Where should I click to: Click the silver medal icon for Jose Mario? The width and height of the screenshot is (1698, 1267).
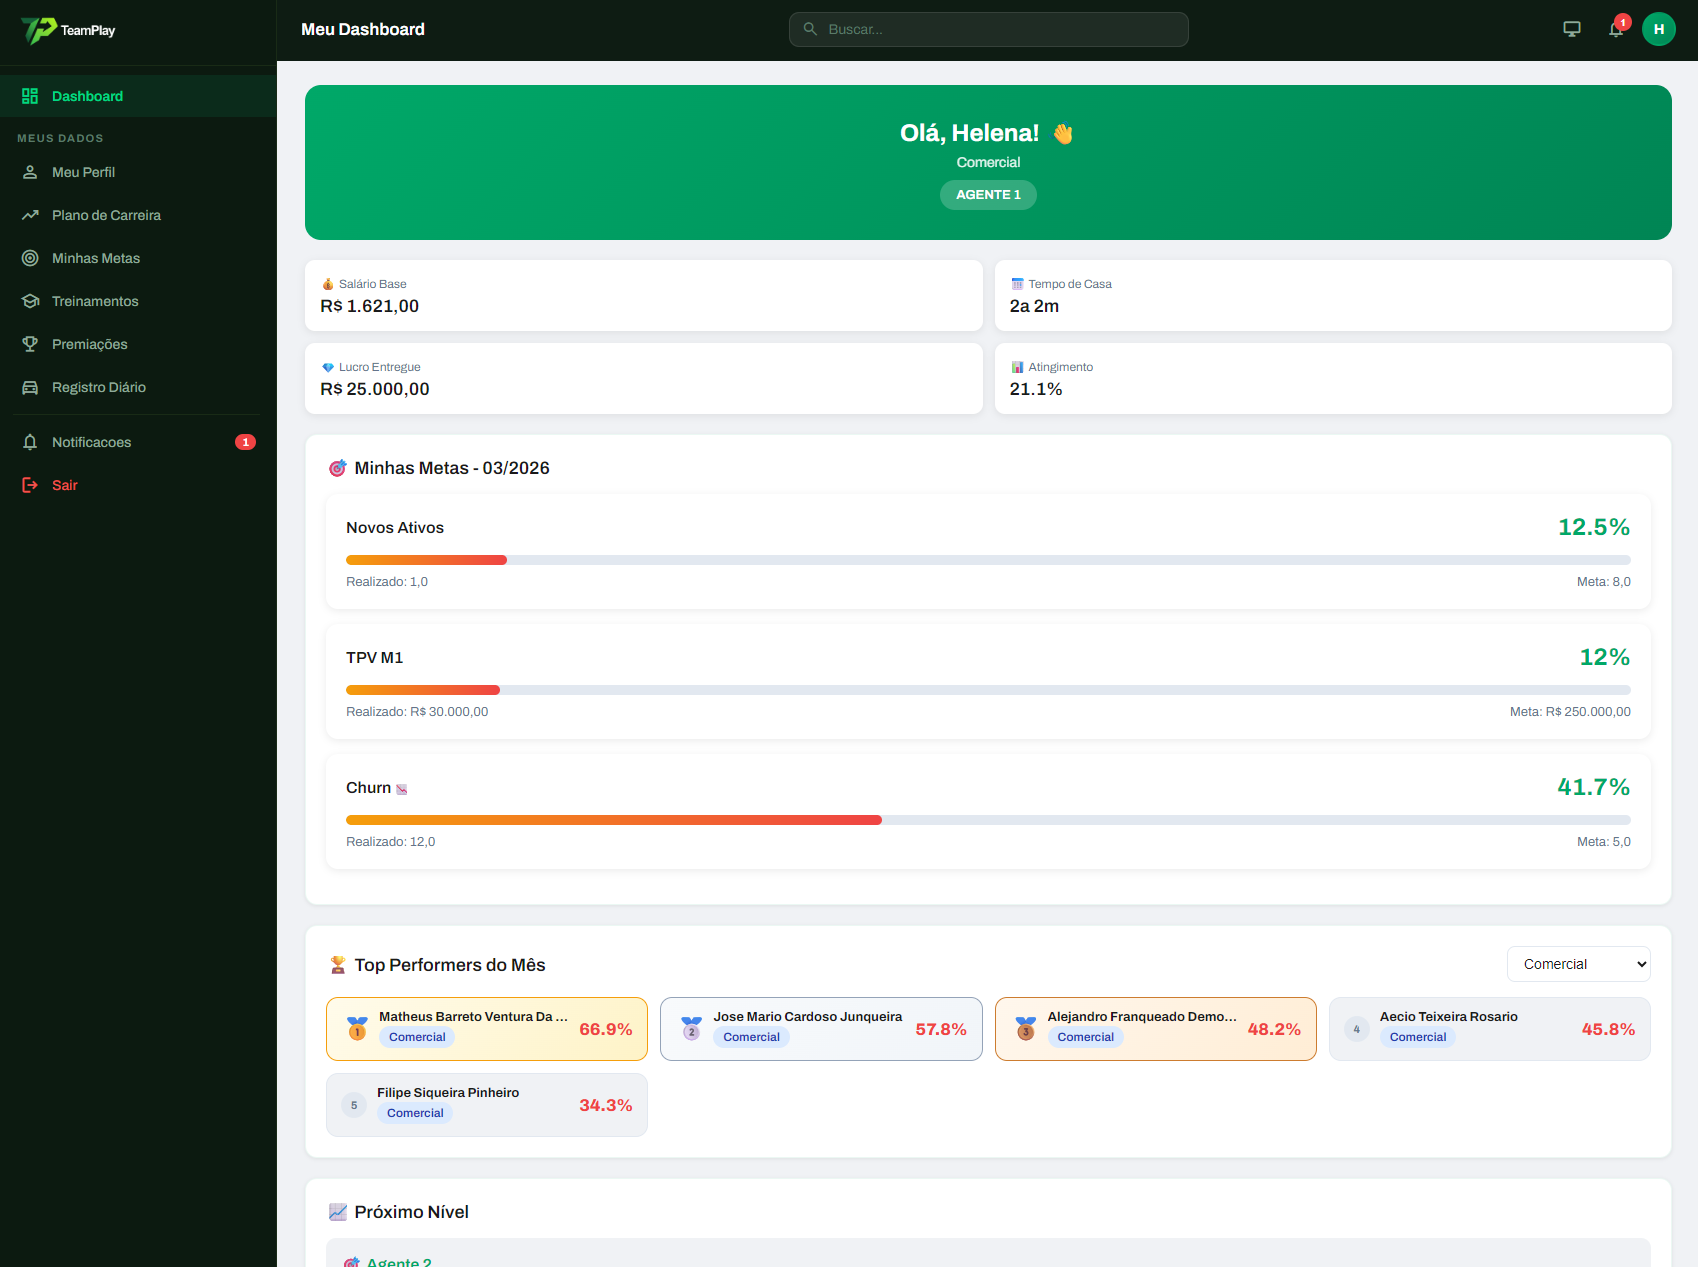pos(691,1029)
